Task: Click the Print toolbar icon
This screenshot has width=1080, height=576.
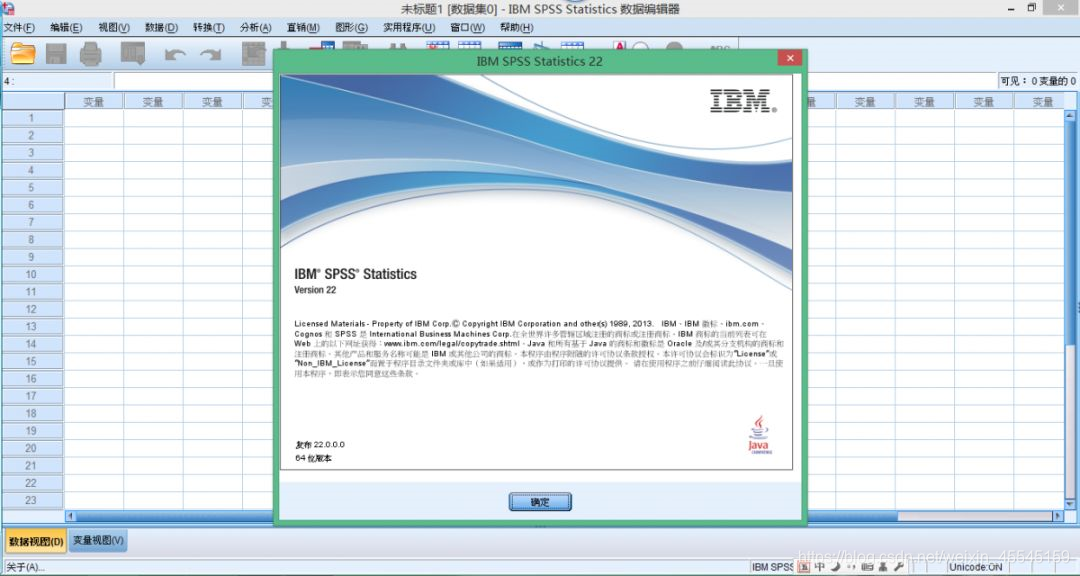Action: pos(90,54)
